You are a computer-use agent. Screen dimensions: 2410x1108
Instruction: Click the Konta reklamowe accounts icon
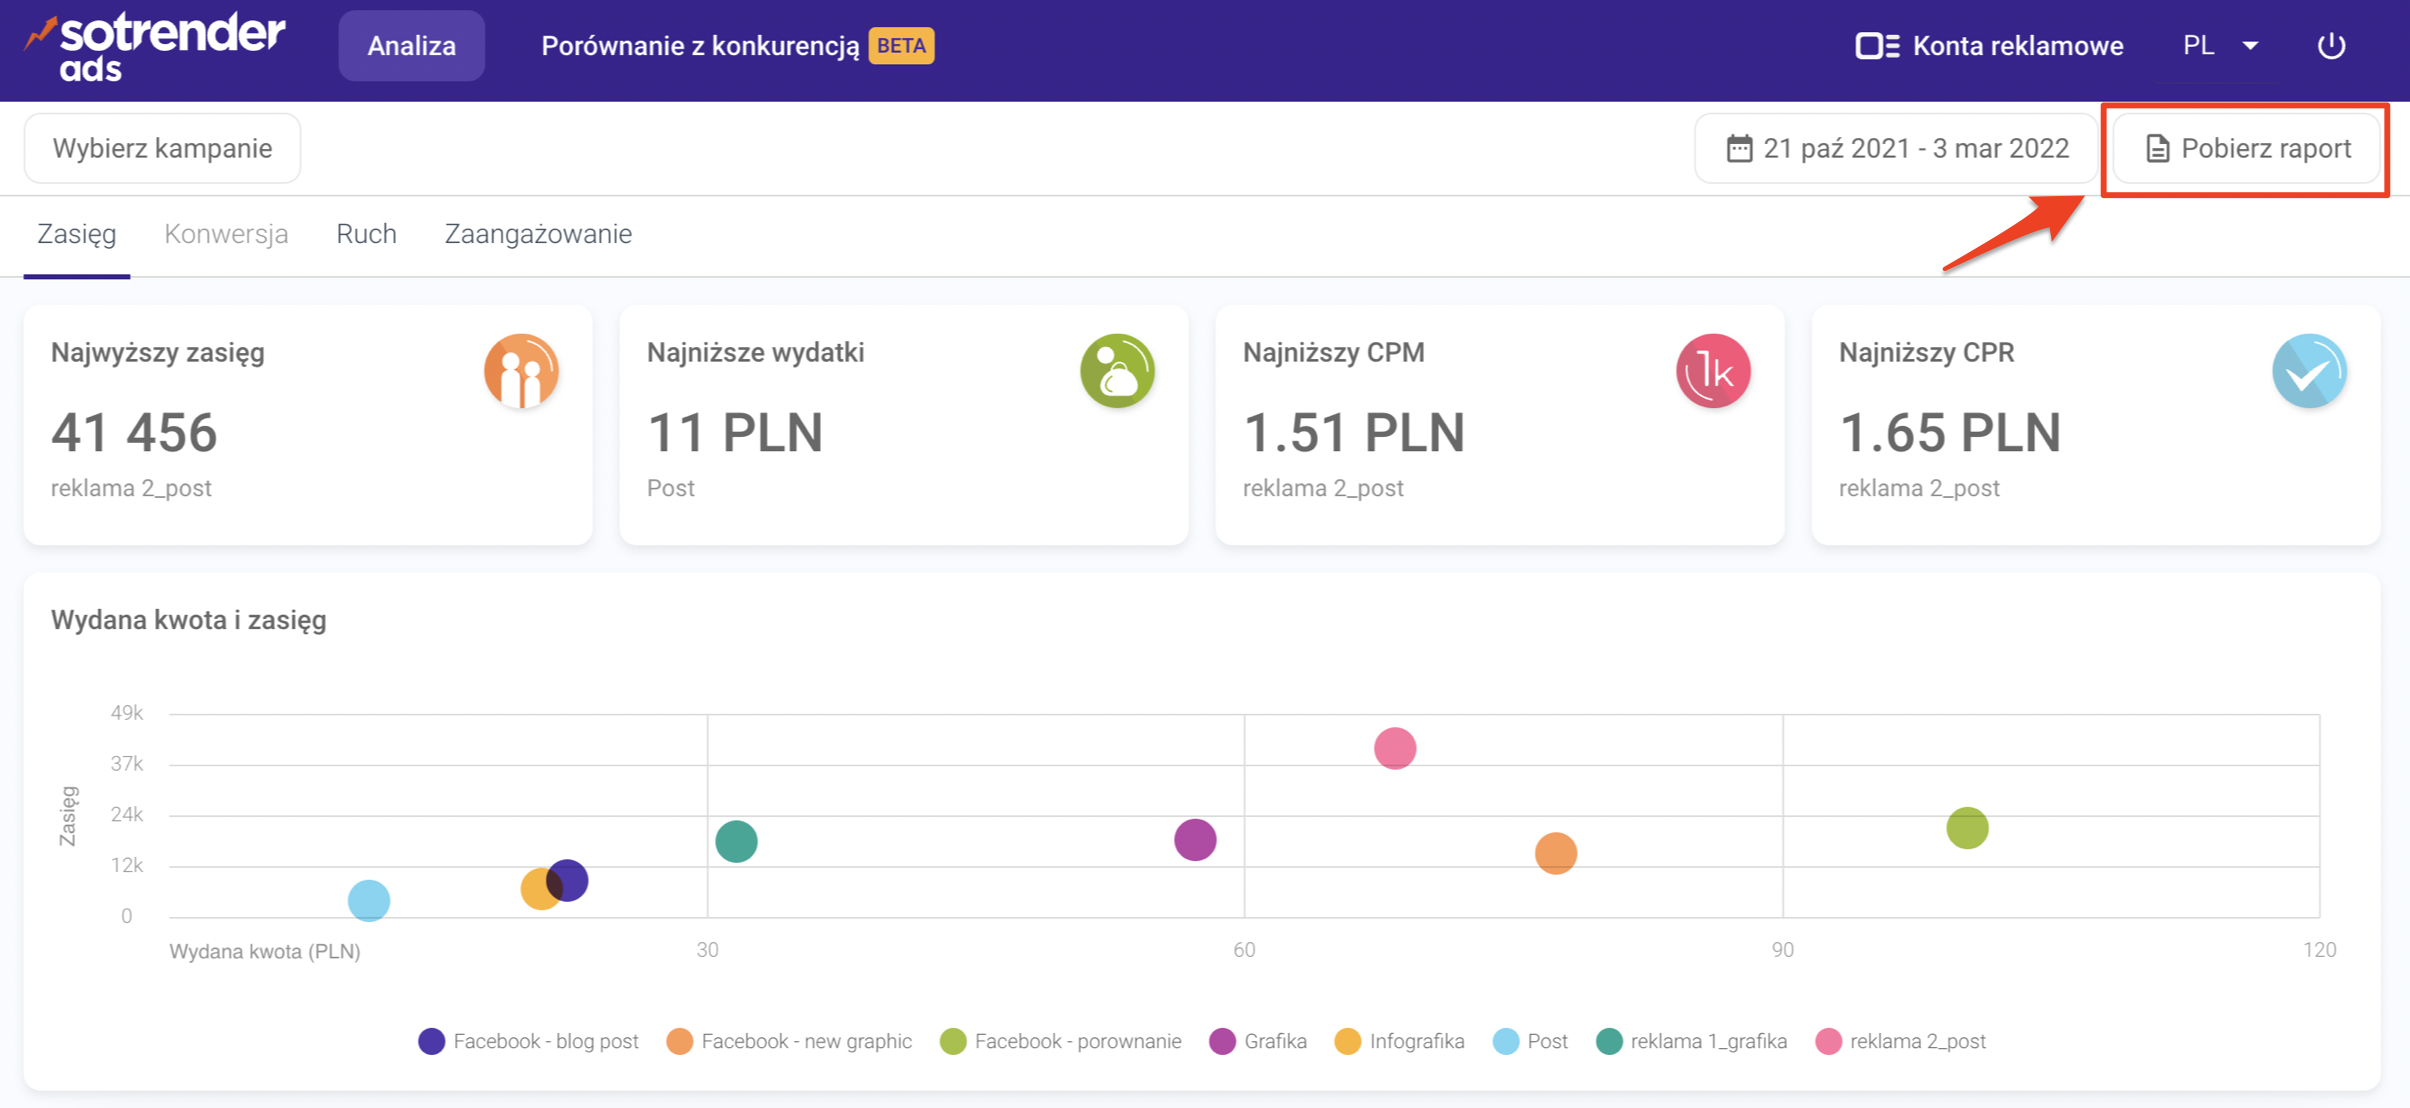[1877, 46]
